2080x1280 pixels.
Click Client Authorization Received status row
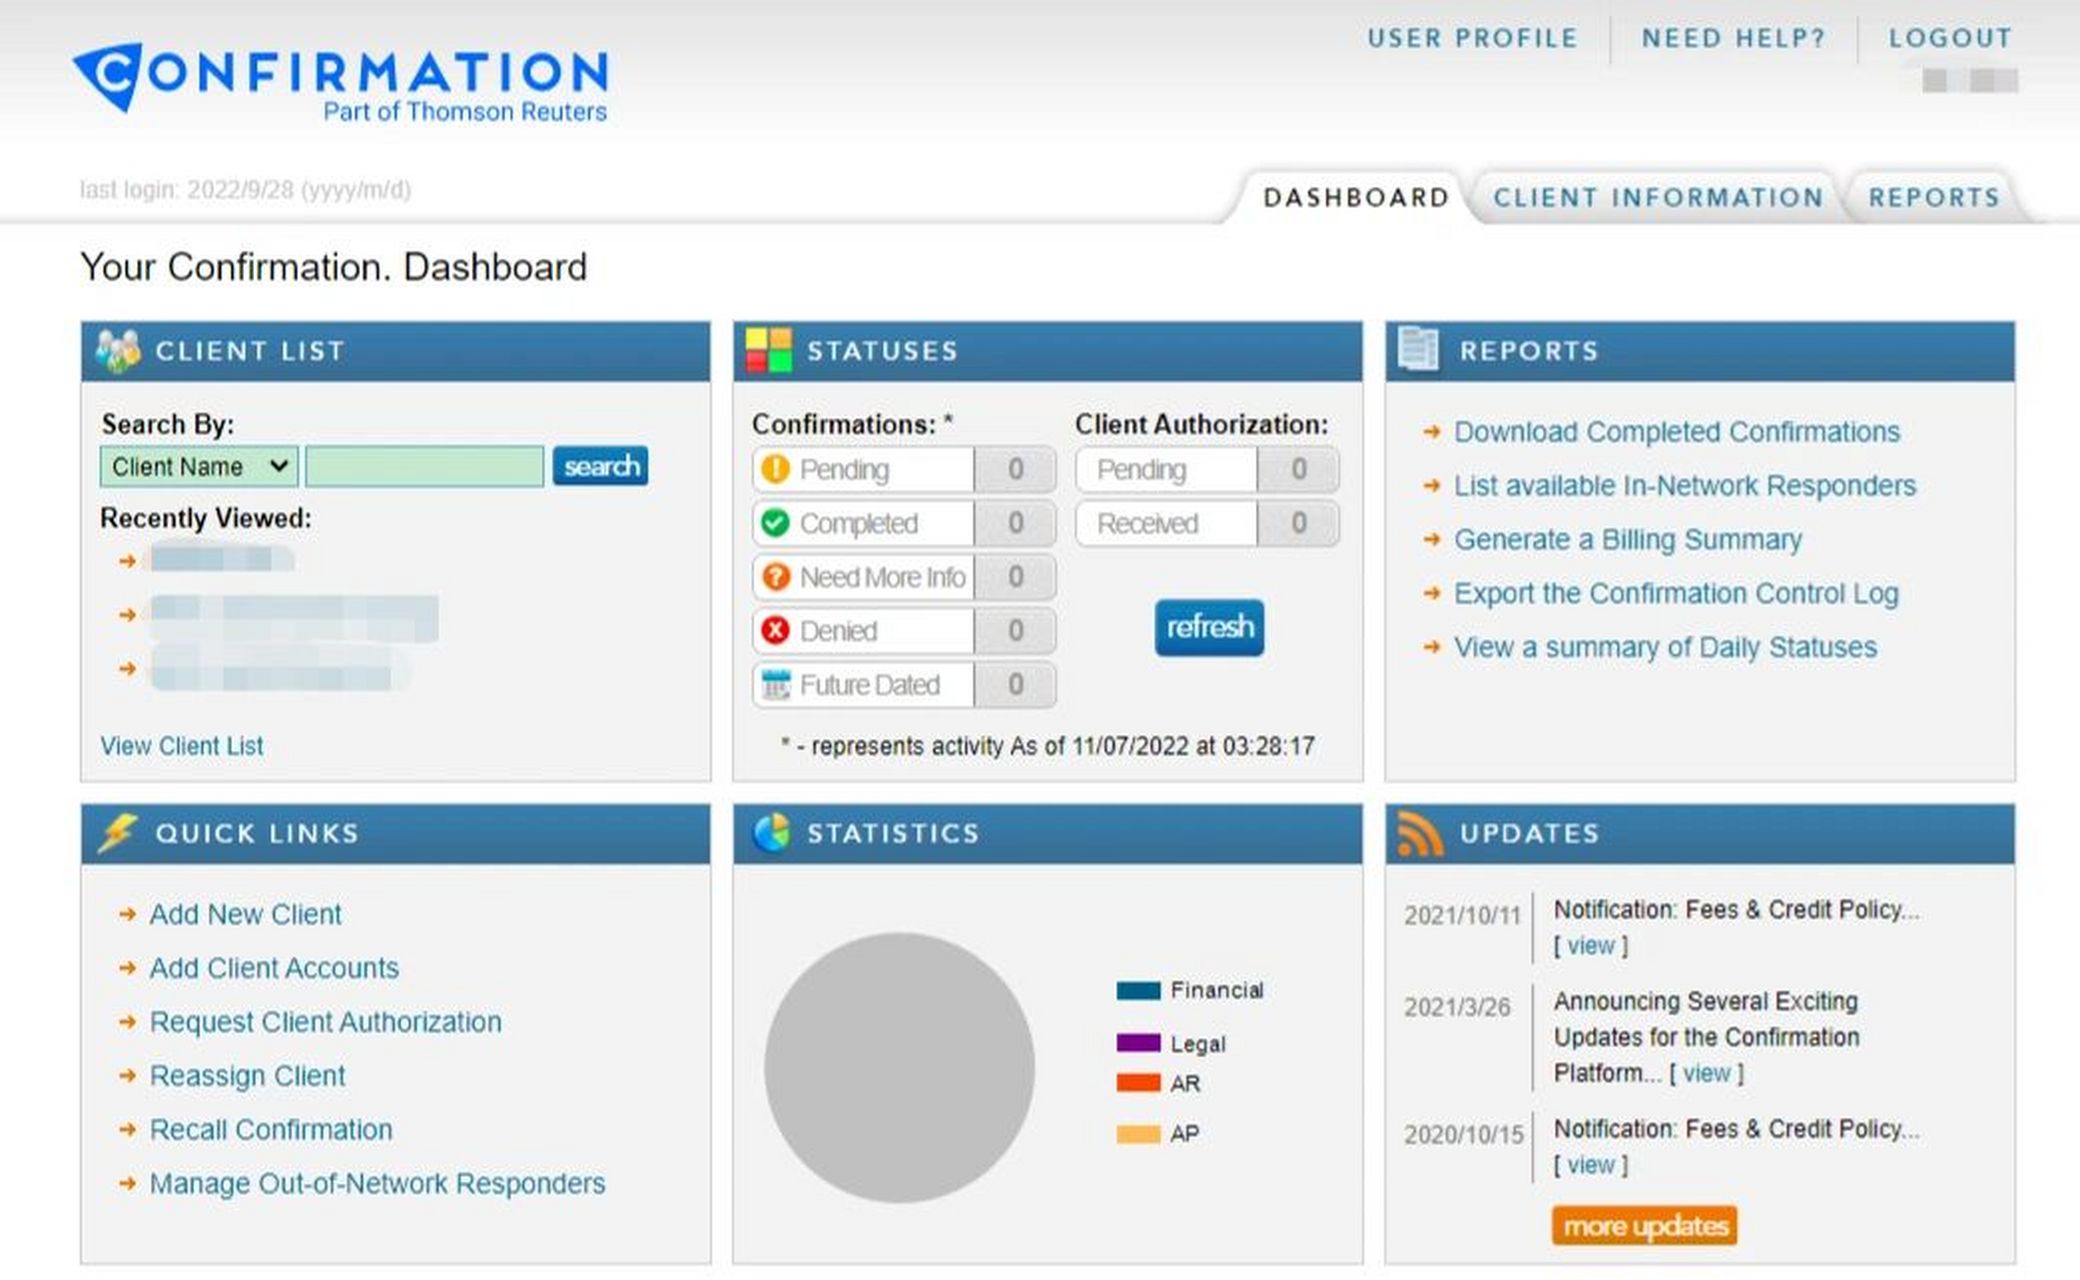pyautogui.click(x=1207, y=523)
